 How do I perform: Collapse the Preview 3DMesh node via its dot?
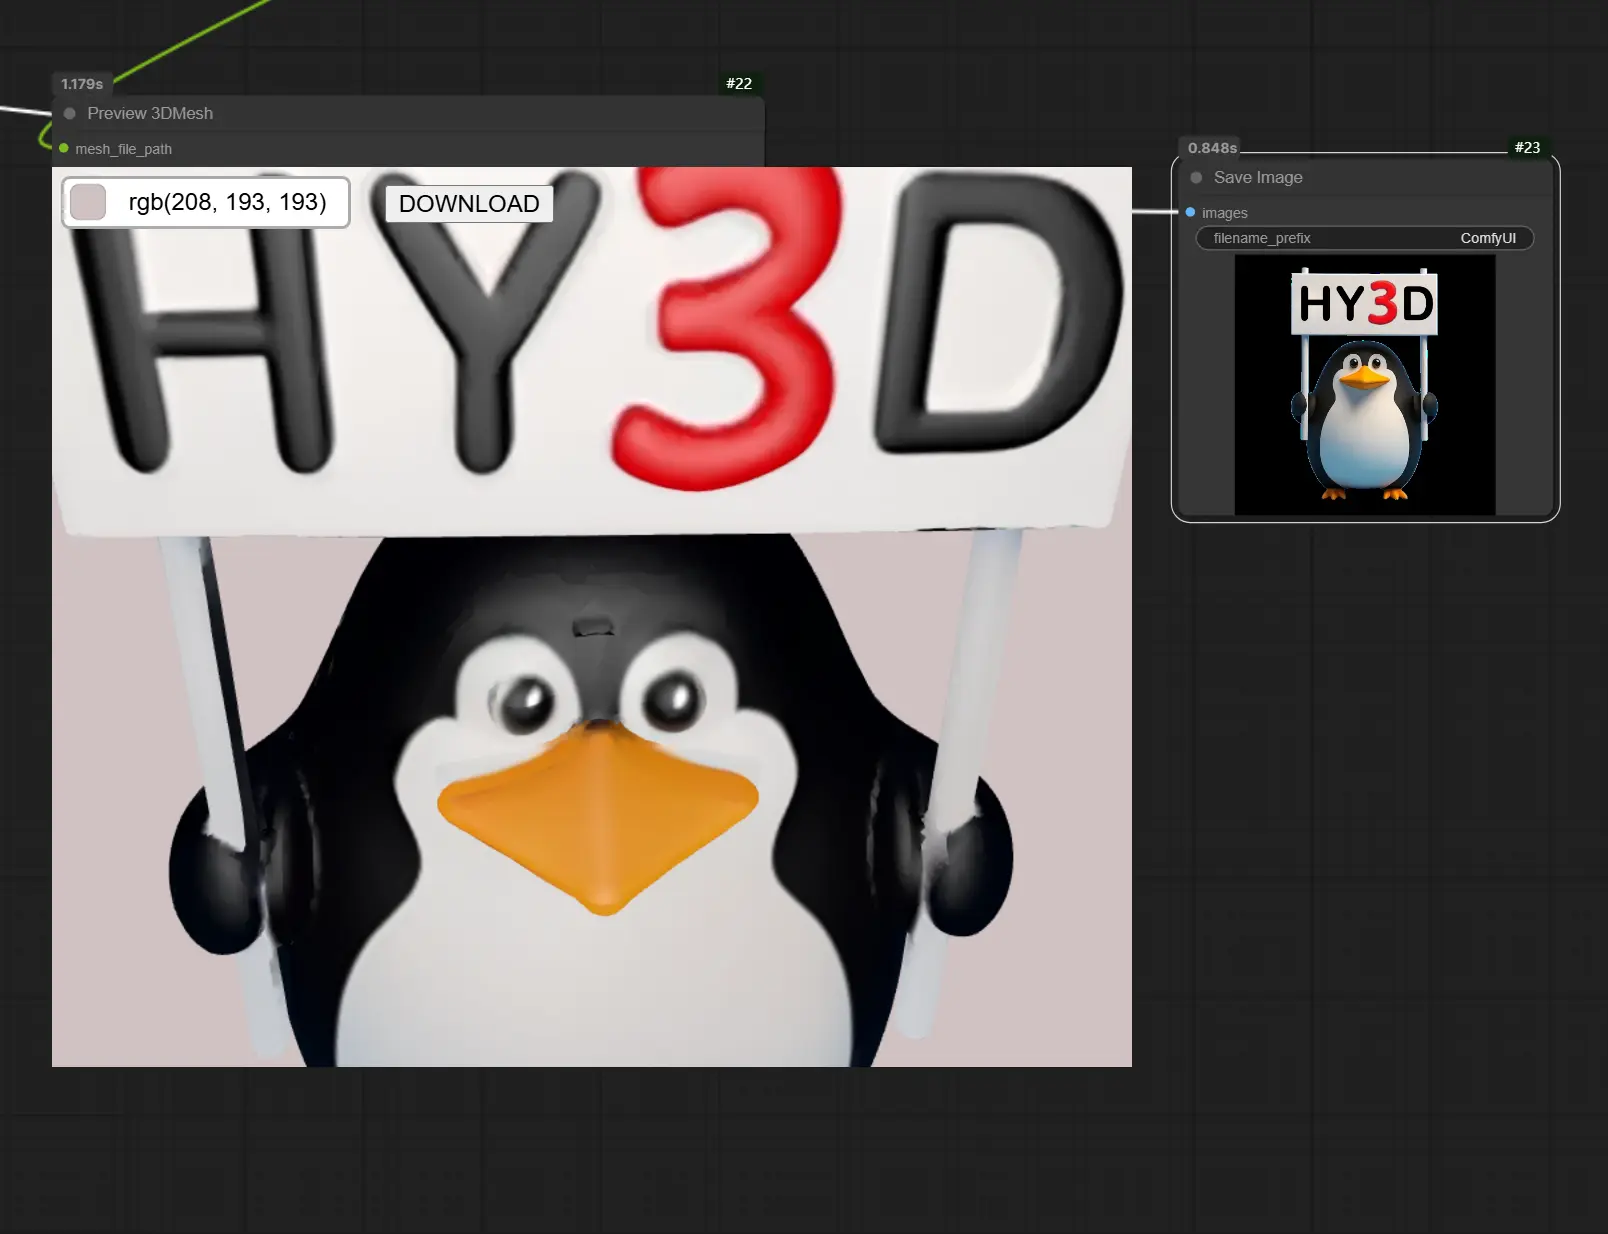point(70,114)
